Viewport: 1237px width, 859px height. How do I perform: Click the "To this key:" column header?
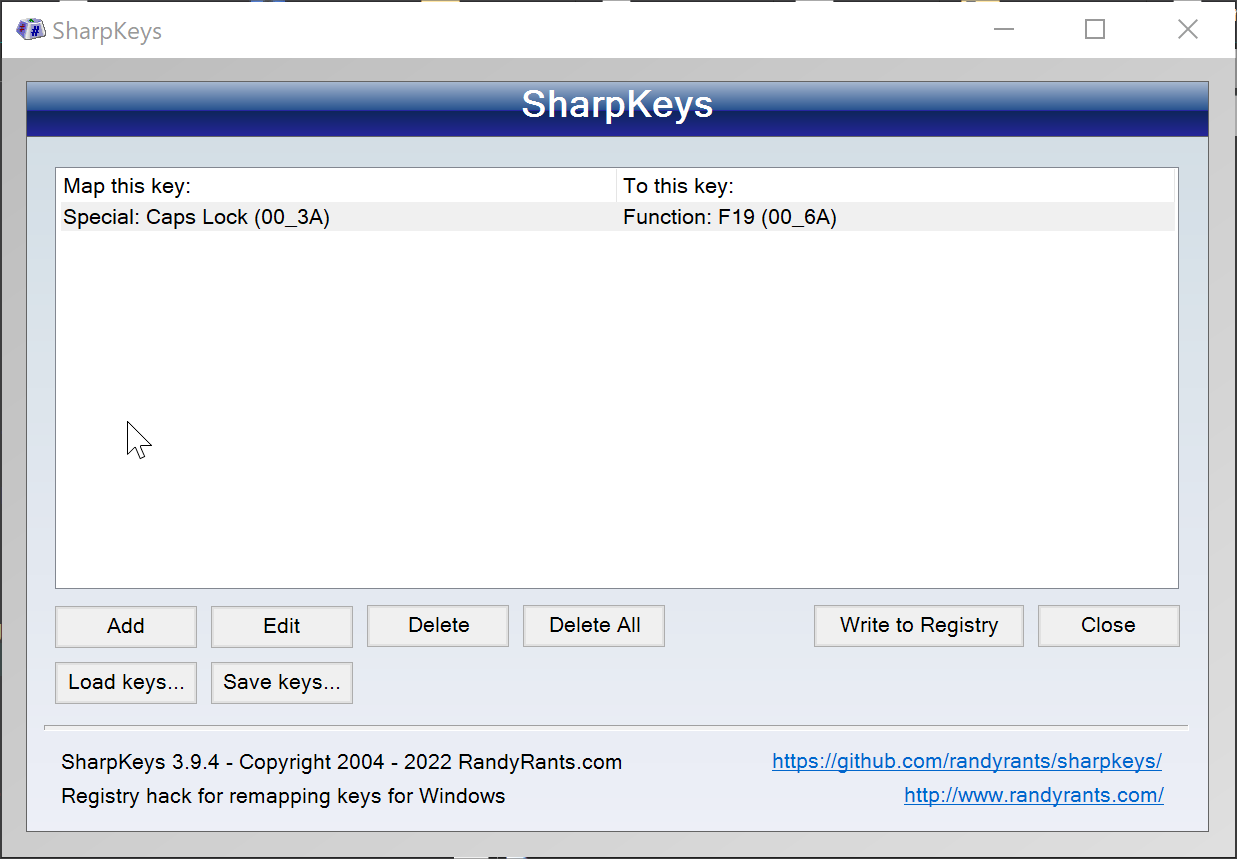[x=895, y=186]
